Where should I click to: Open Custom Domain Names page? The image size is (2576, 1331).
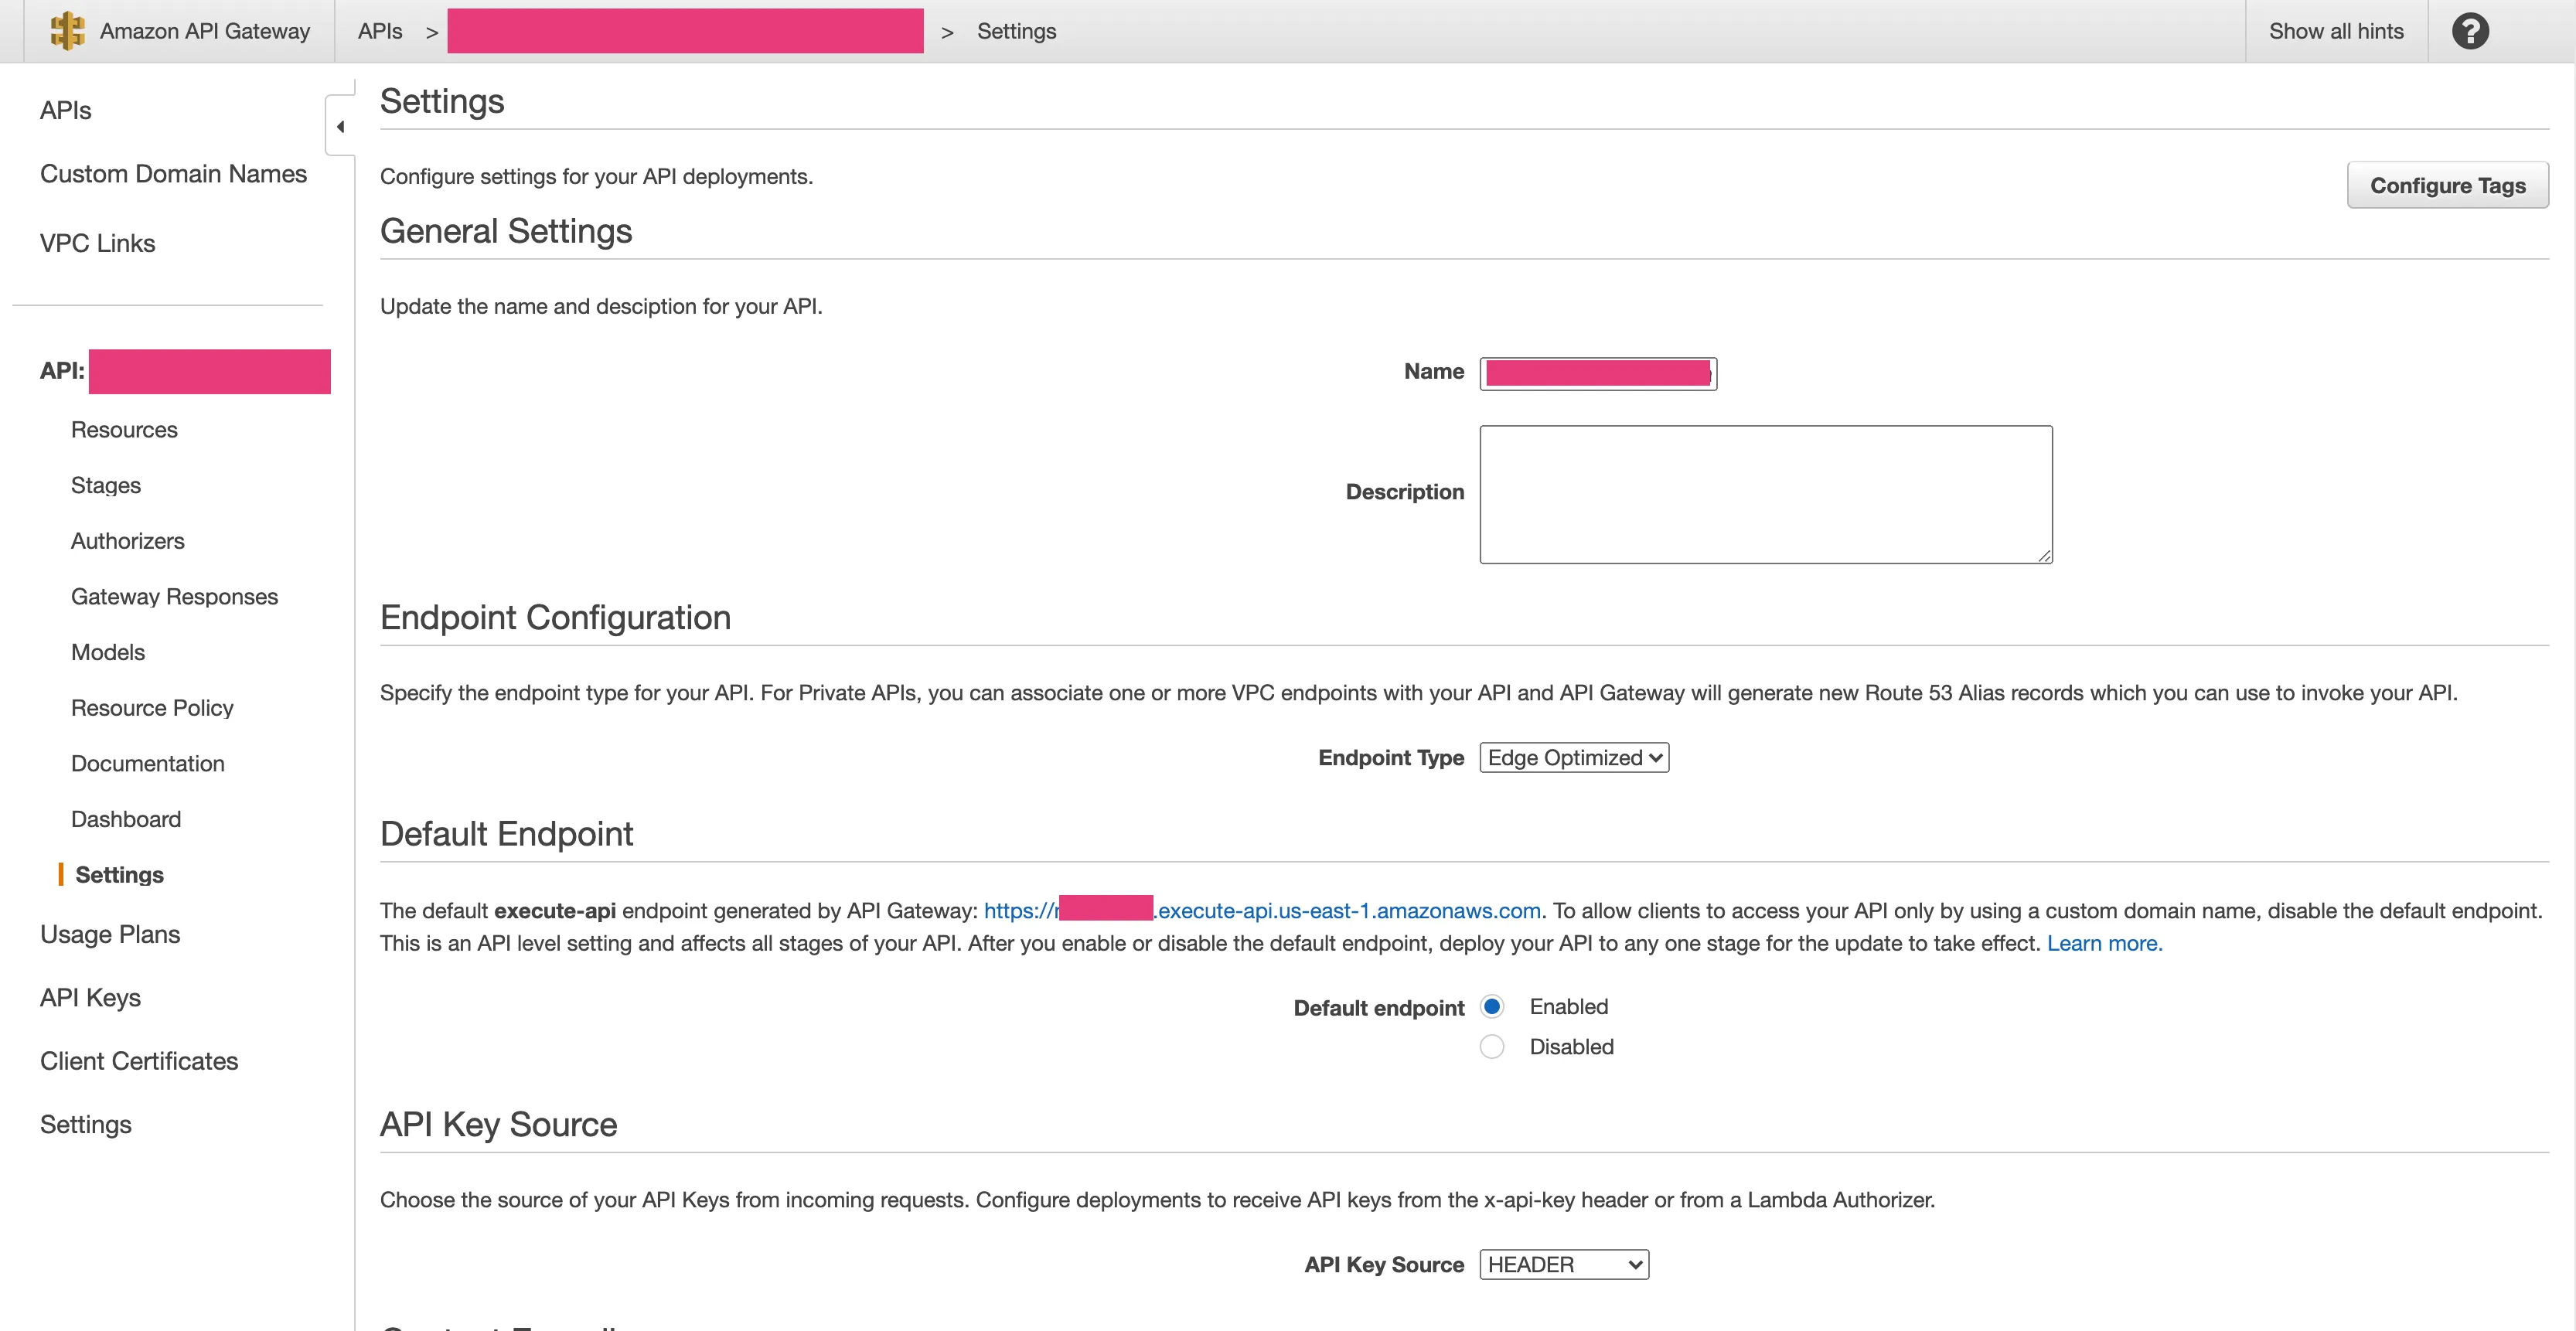click(173, 174)
